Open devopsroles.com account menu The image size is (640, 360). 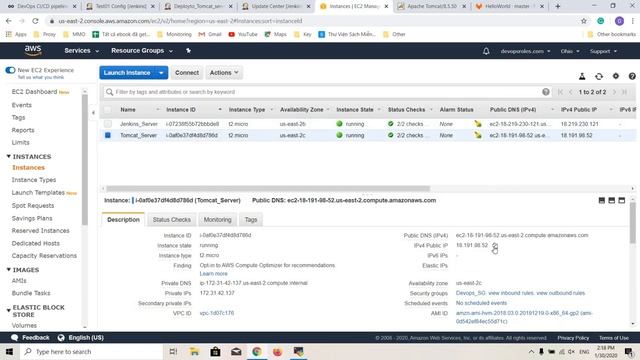pyautogui.click(x=525, y=51)
